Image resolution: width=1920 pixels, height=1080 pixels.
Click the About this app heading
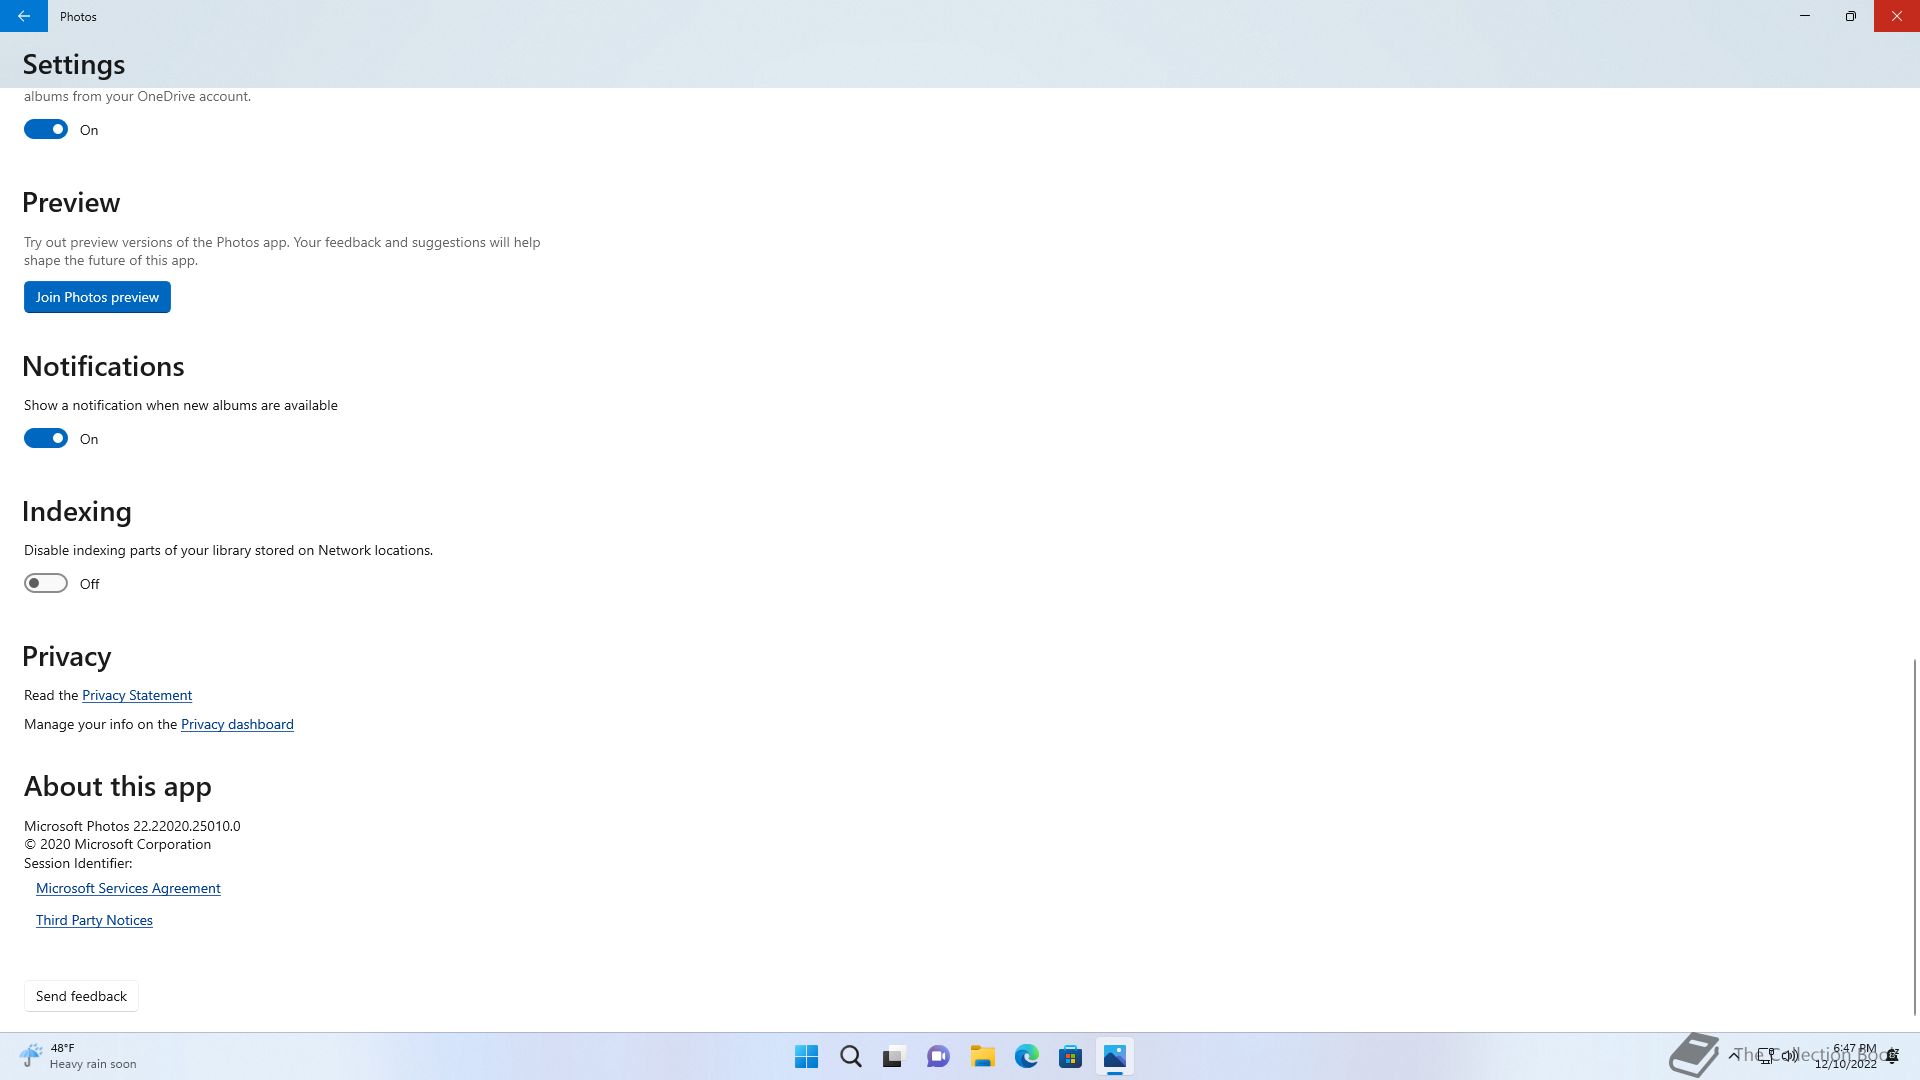point(118,787)
